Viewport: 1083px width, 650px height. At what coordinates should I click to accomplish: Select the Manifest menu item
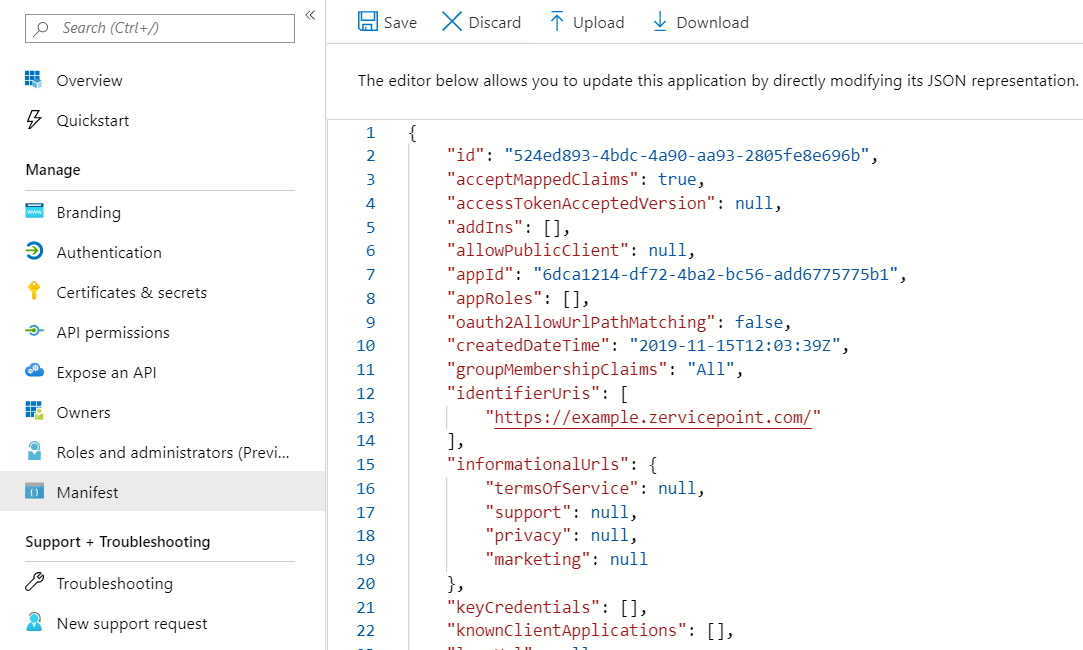pos(87,492)
